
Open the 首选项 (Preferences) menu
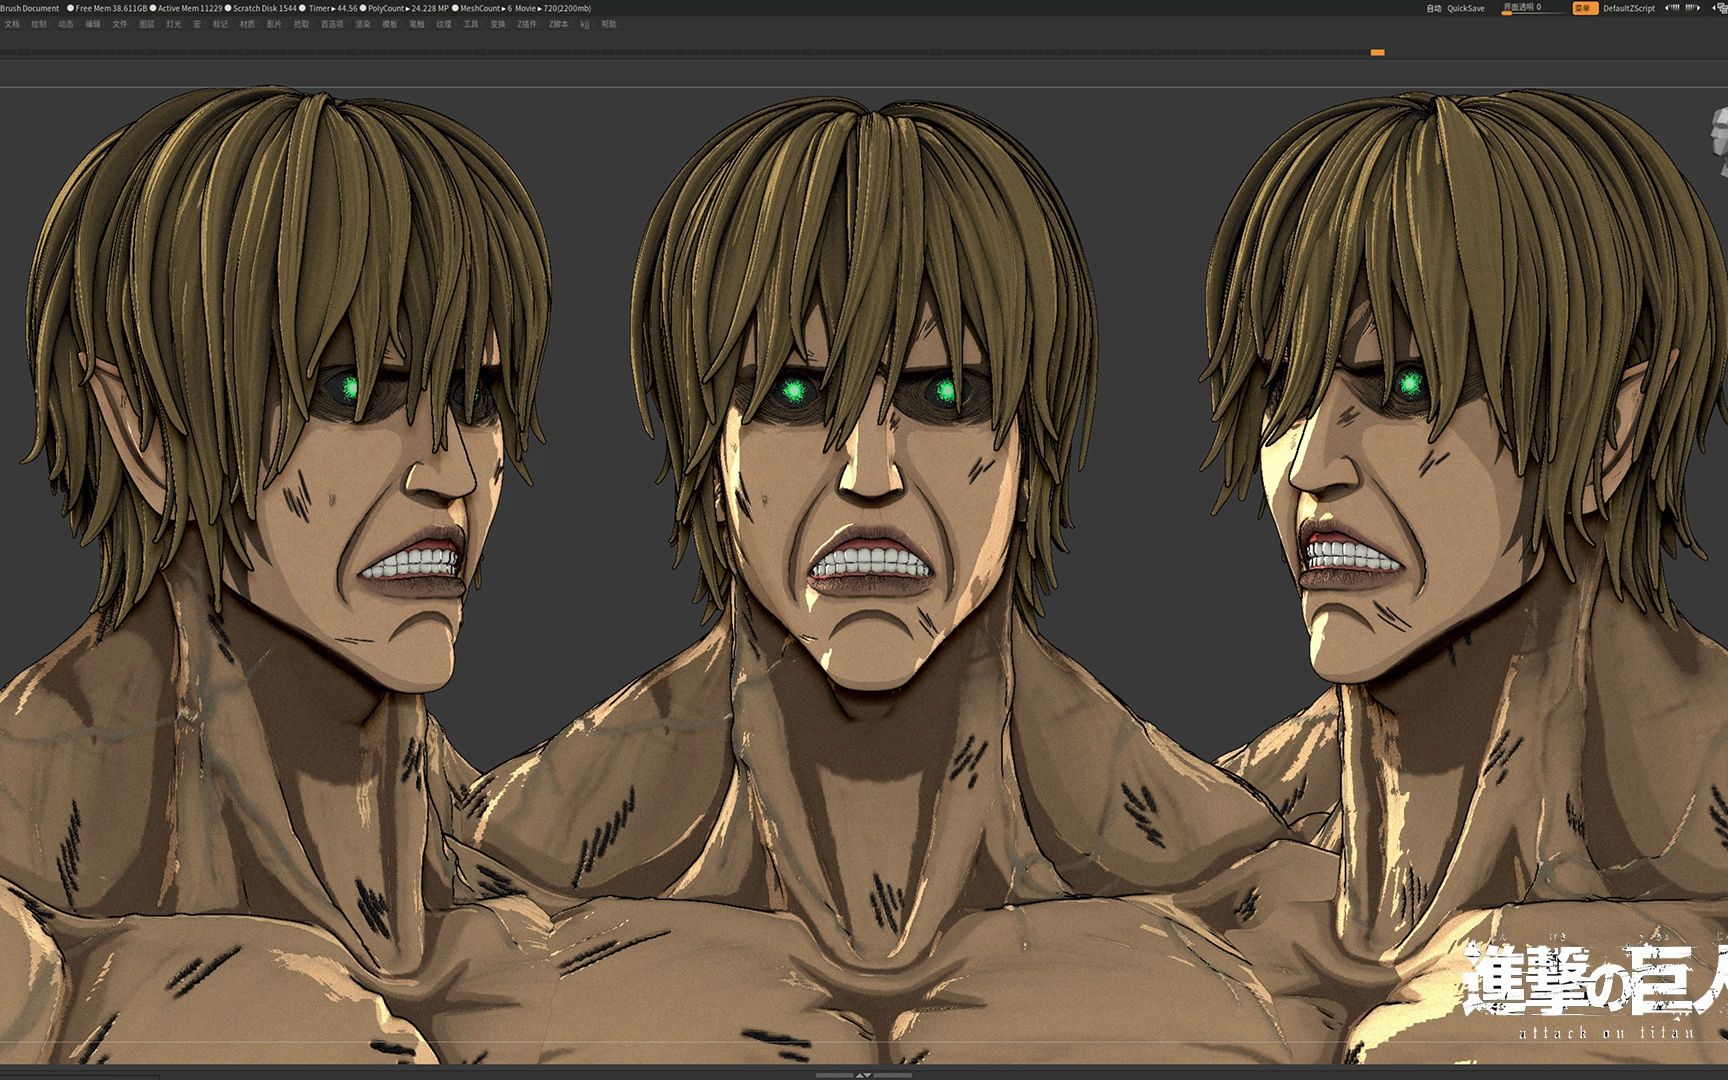tap(332, 24)
